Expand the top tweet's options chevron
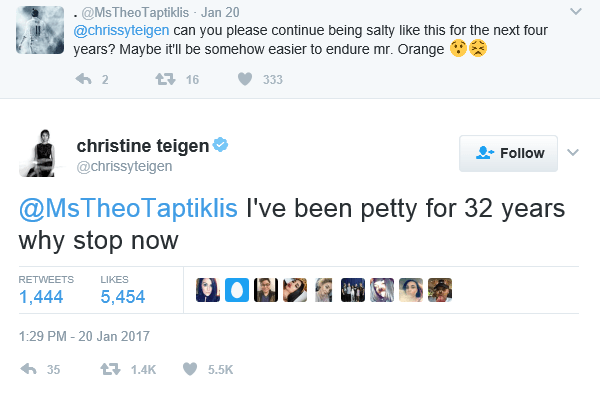 pyautogui.click(x=574, y=11)
